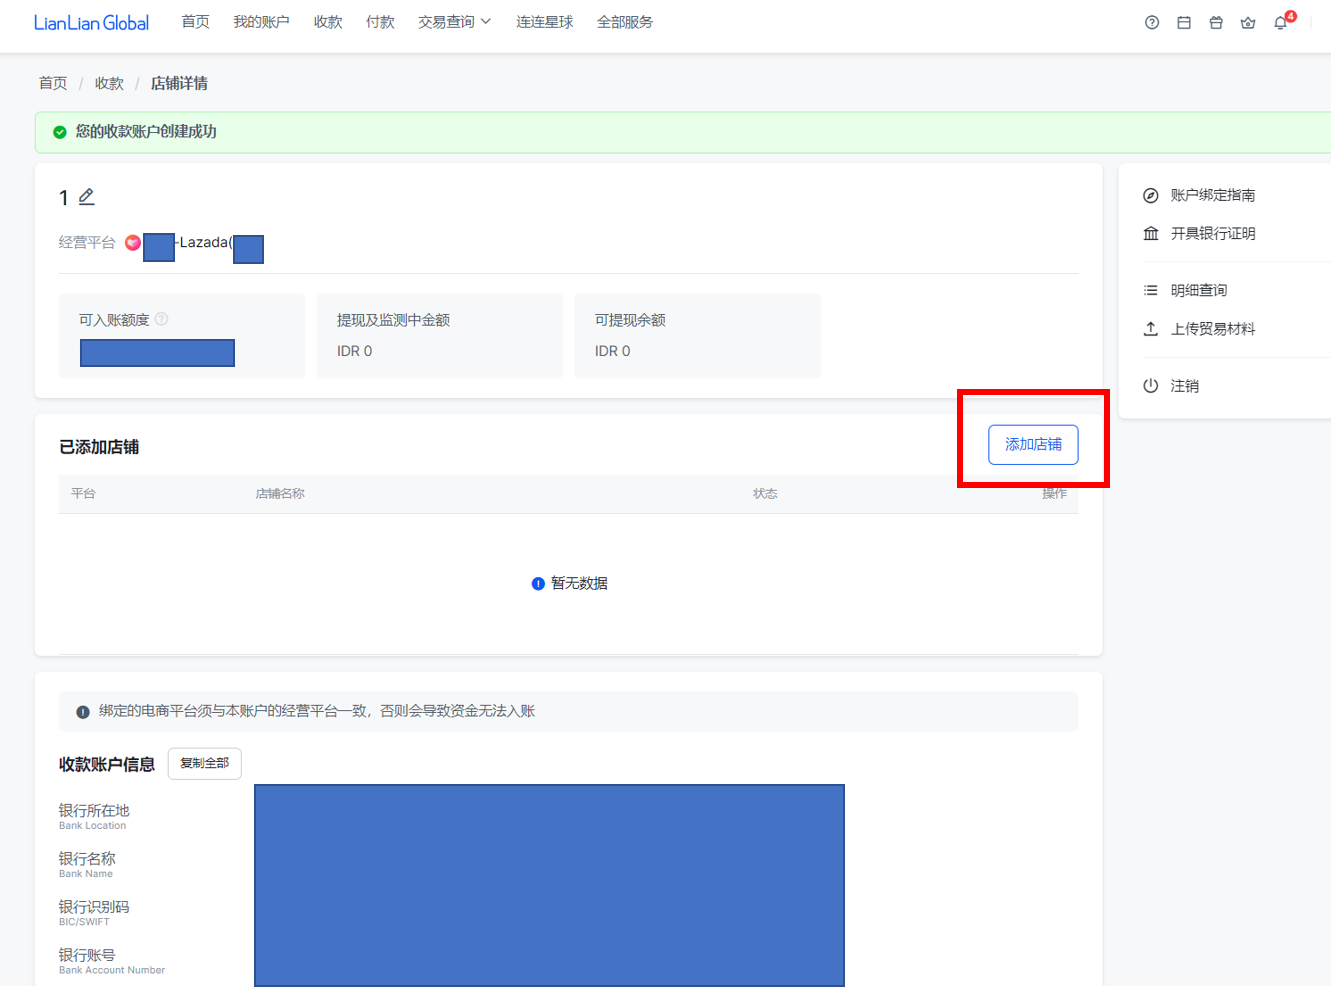Viewport: 1331px width, 987px height.
Task: Click the 收款 breadcrumb link
Action: [x=109, y=83]
